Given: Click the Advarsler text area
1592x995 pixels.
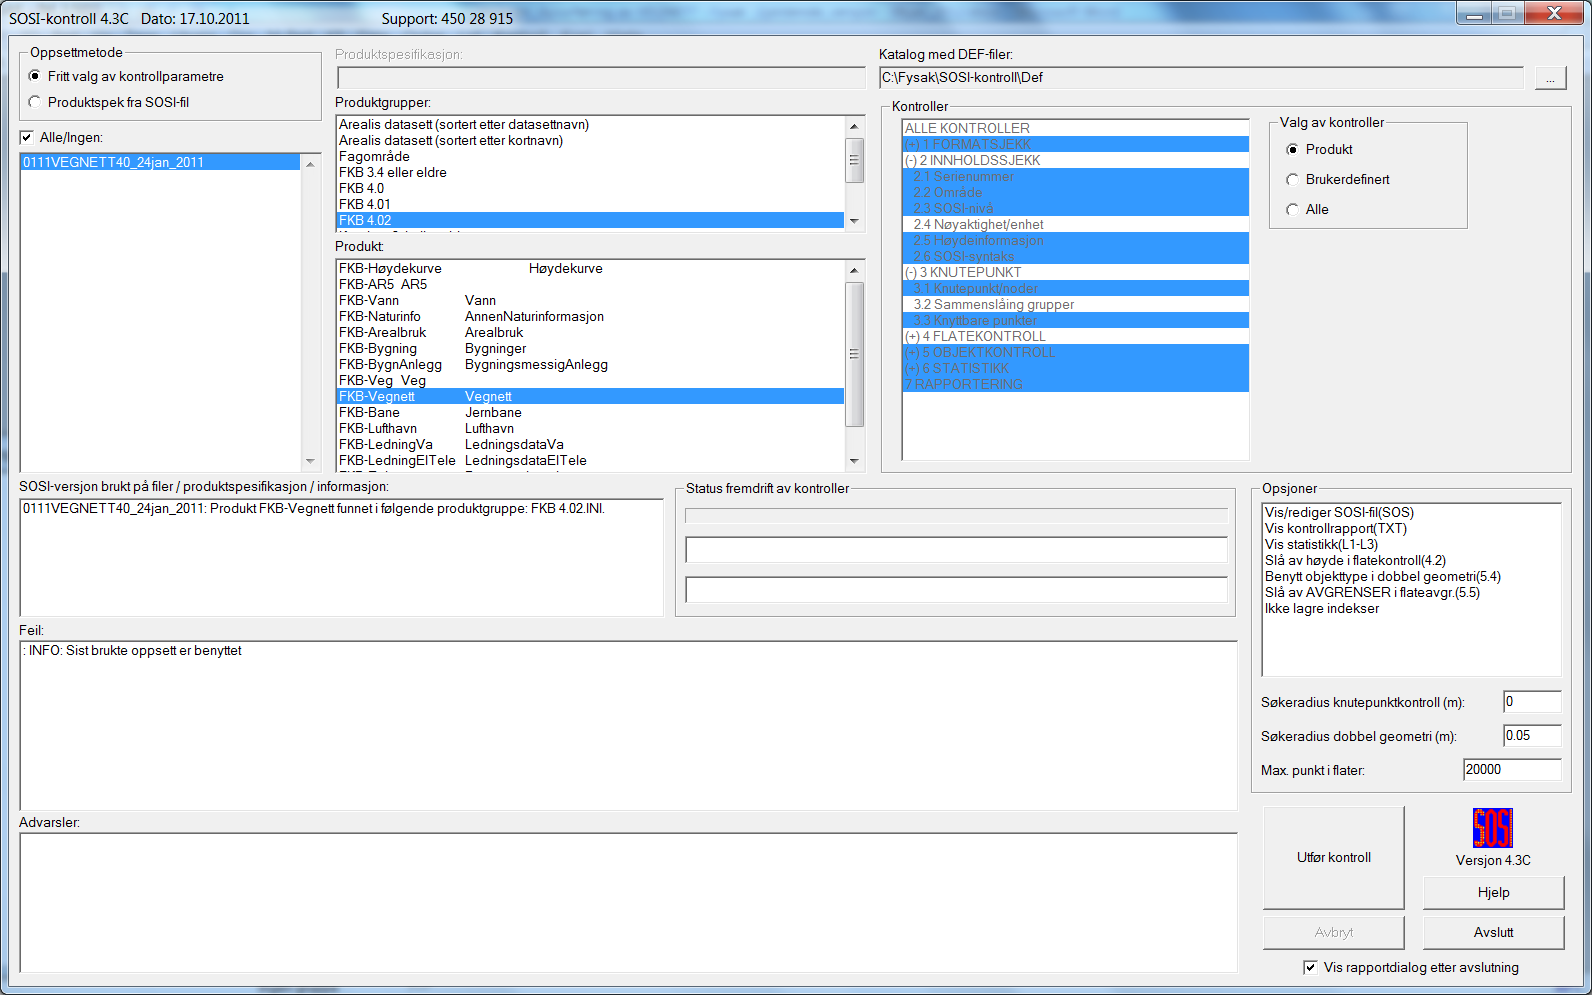Looking at the screenshot, I should [x=628, y=902].
